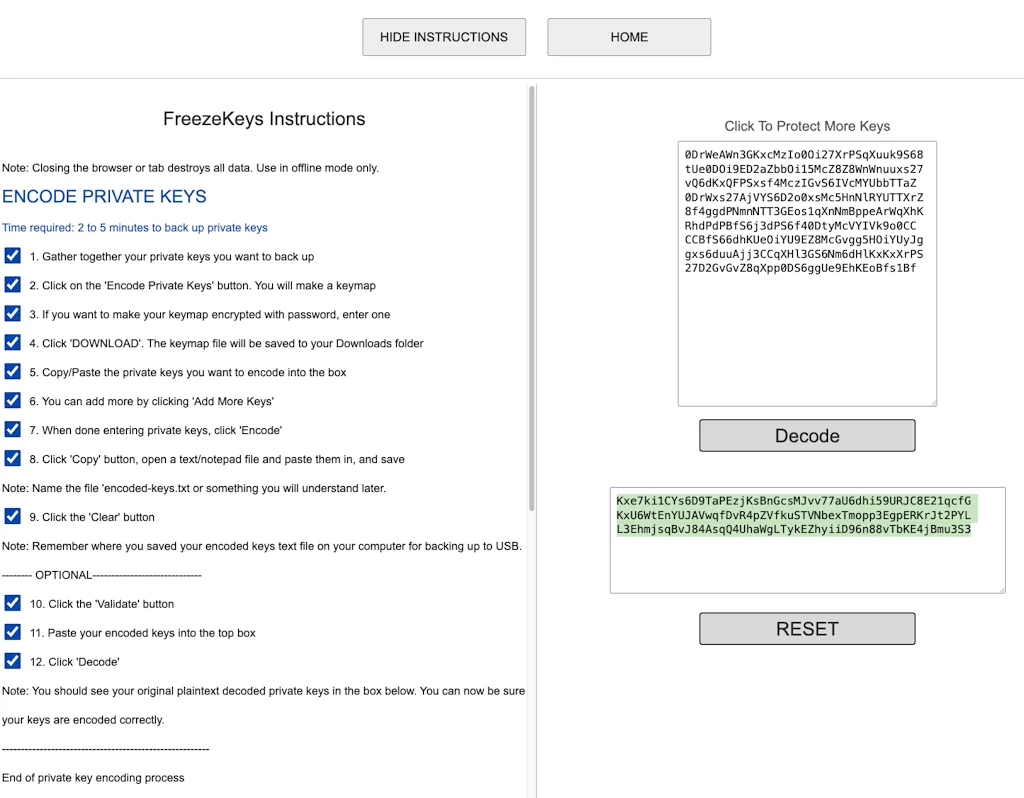Click the ENCODE PRIVATE KEYS heading
The width and height of the screenshot is (1024, 798).
104,197
